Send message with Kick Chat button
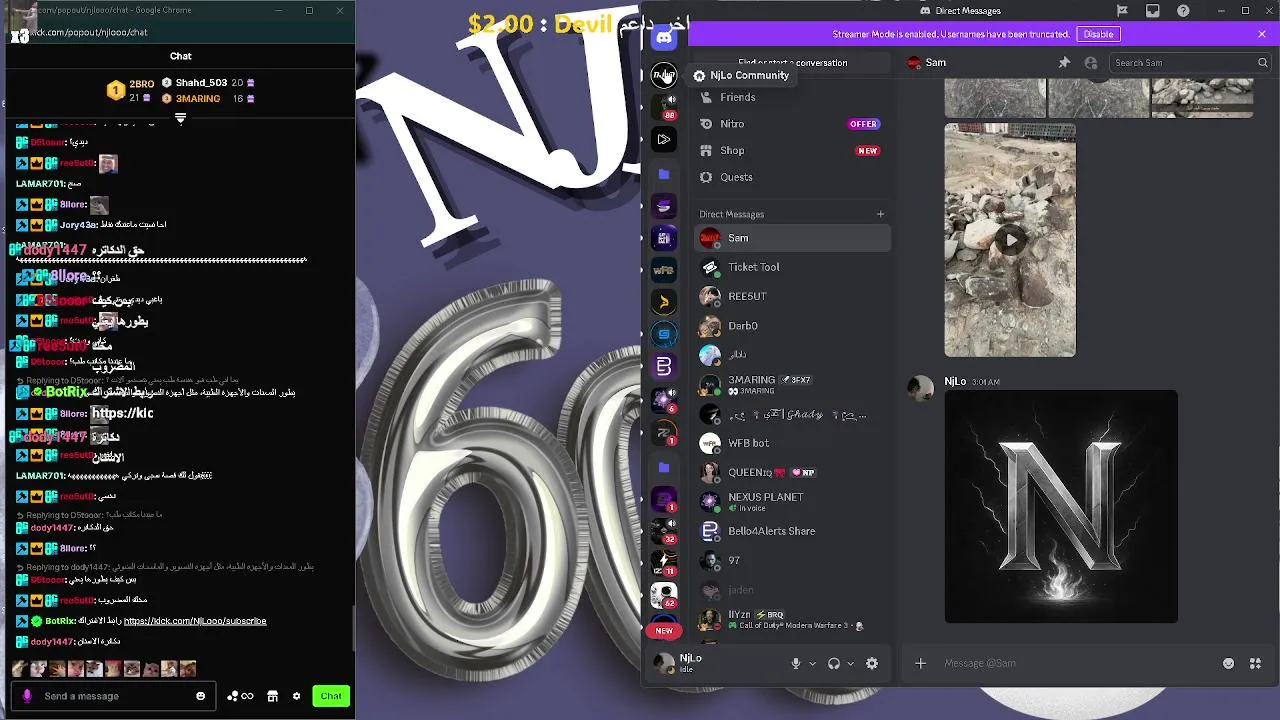Image resolution: width=1280 pixels, height=720 pixels. [331, 696]
